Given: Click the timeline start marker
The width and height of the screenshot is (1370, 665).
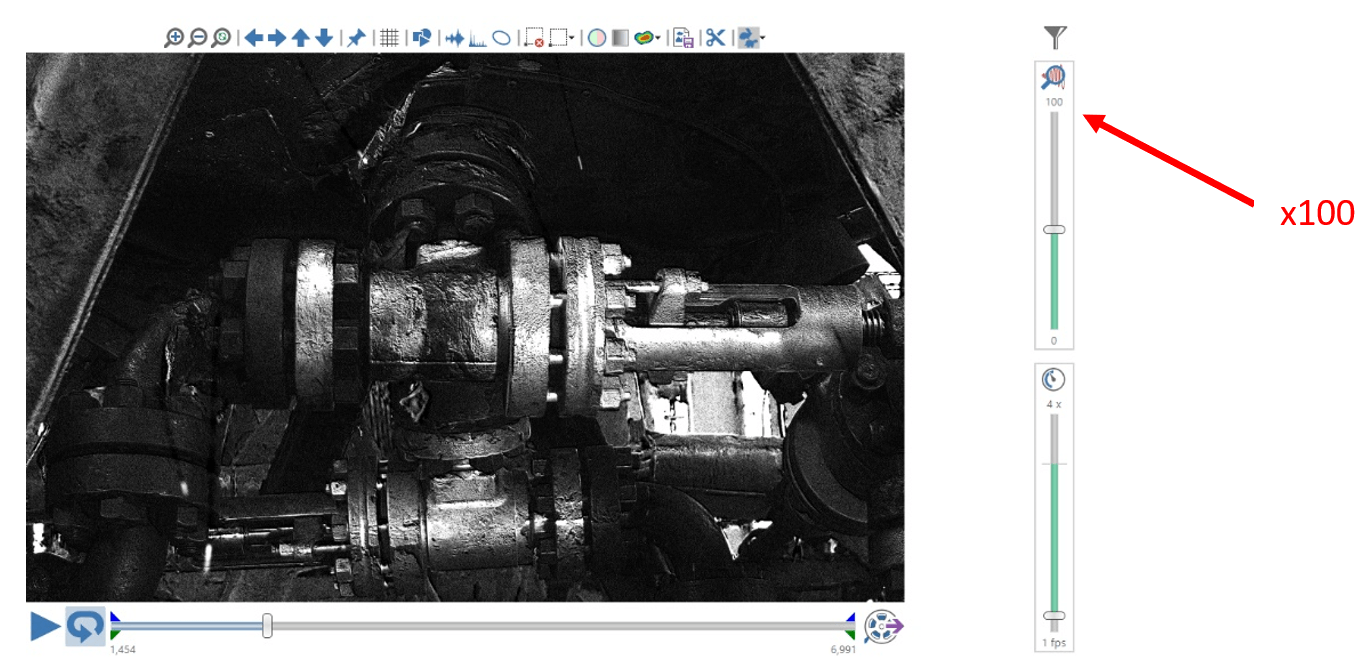Looking at the screenshot, I should (115, 626).
